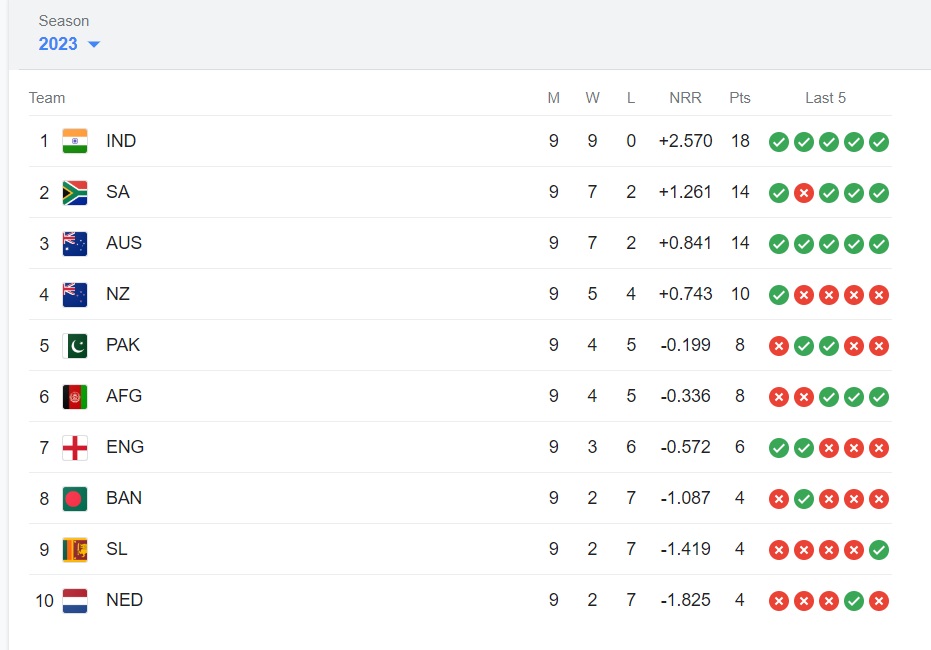
Task: Click the NRR column header
Action: [x=685, y=98]
